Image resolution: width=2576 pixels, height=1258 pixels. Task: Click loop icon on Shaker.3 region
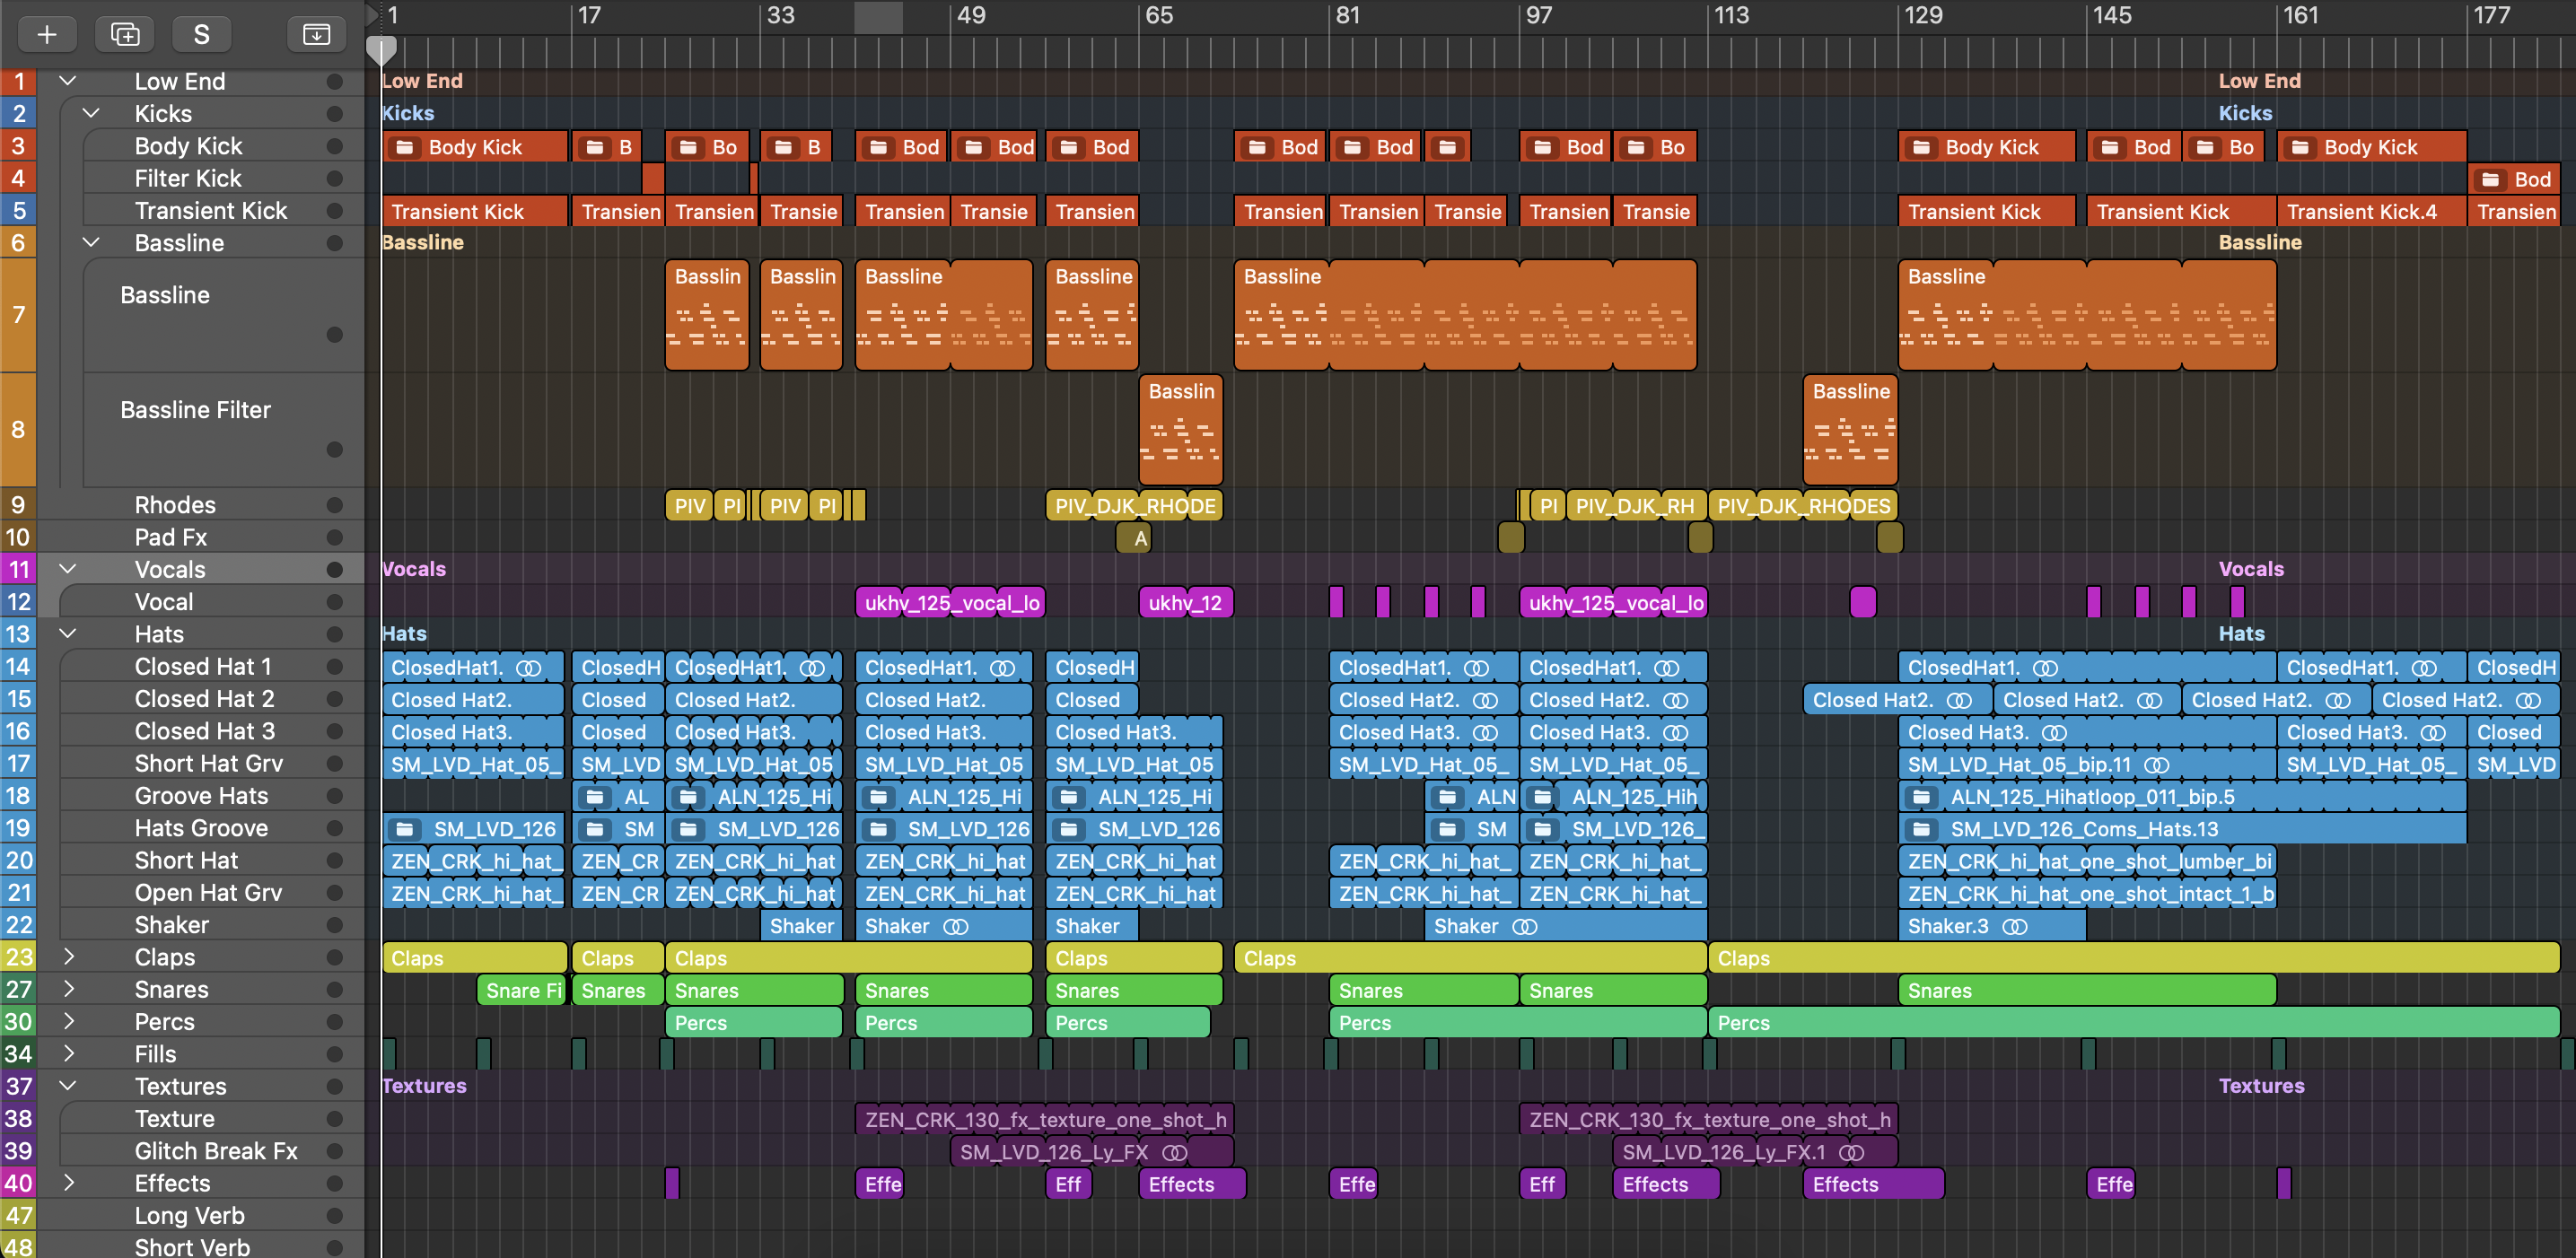(2015, 926)
